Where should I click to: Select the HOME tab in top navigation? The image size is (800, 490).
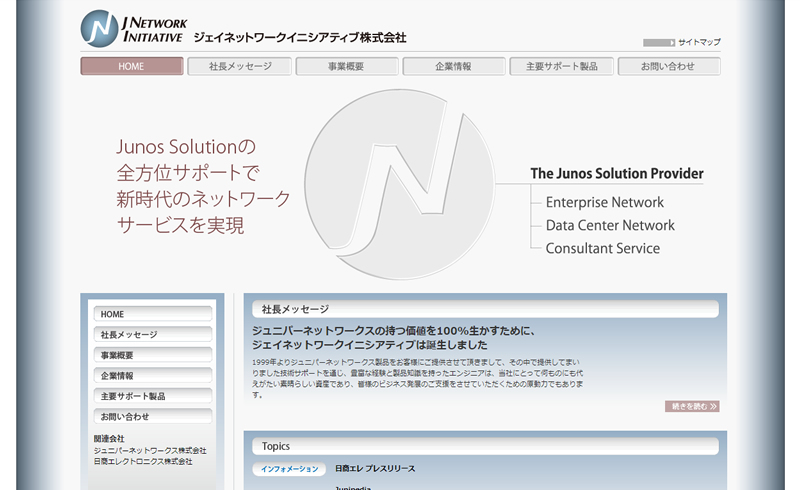[x=132, y=66]
